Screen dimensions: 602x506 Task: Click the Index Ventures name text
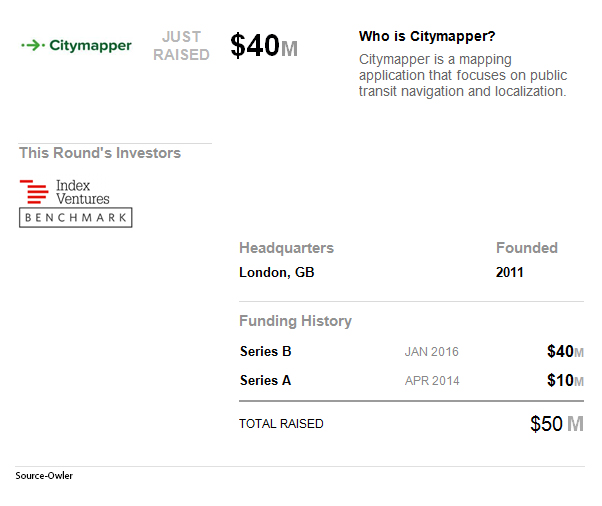pyautogui.click(x=83, y=192)
